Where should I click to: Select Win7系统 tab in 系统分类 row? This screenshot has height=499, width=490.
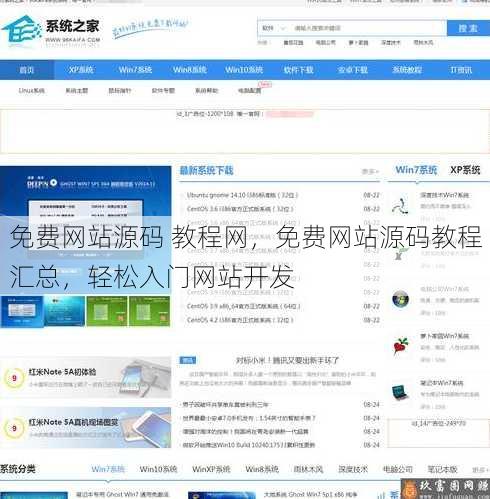click(108, 469)
